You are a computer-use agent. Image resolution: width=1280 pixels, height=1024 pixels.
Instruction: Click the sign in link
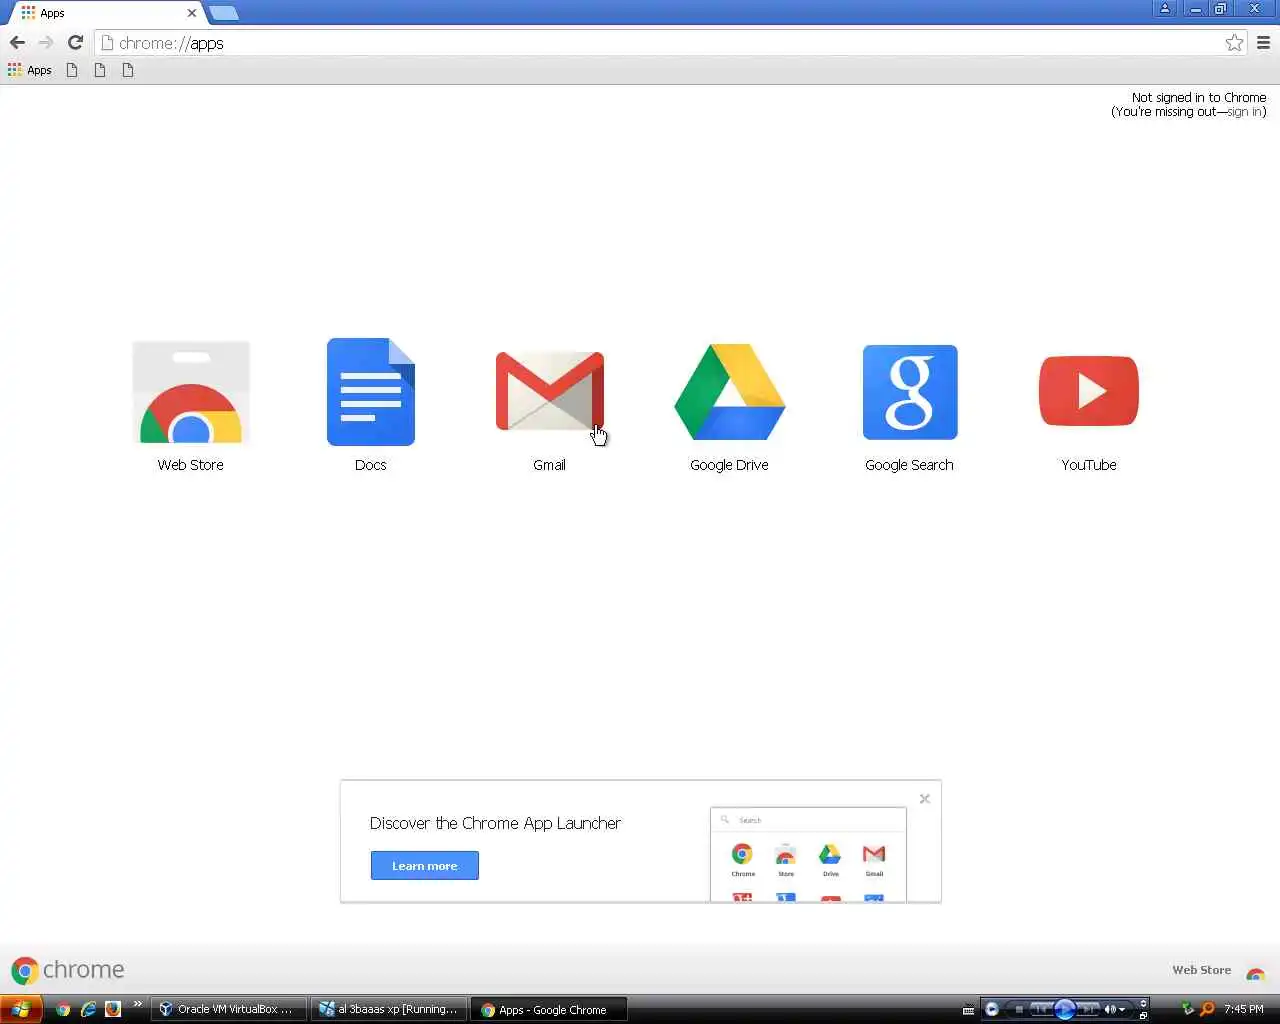(x=1244, y=112)
